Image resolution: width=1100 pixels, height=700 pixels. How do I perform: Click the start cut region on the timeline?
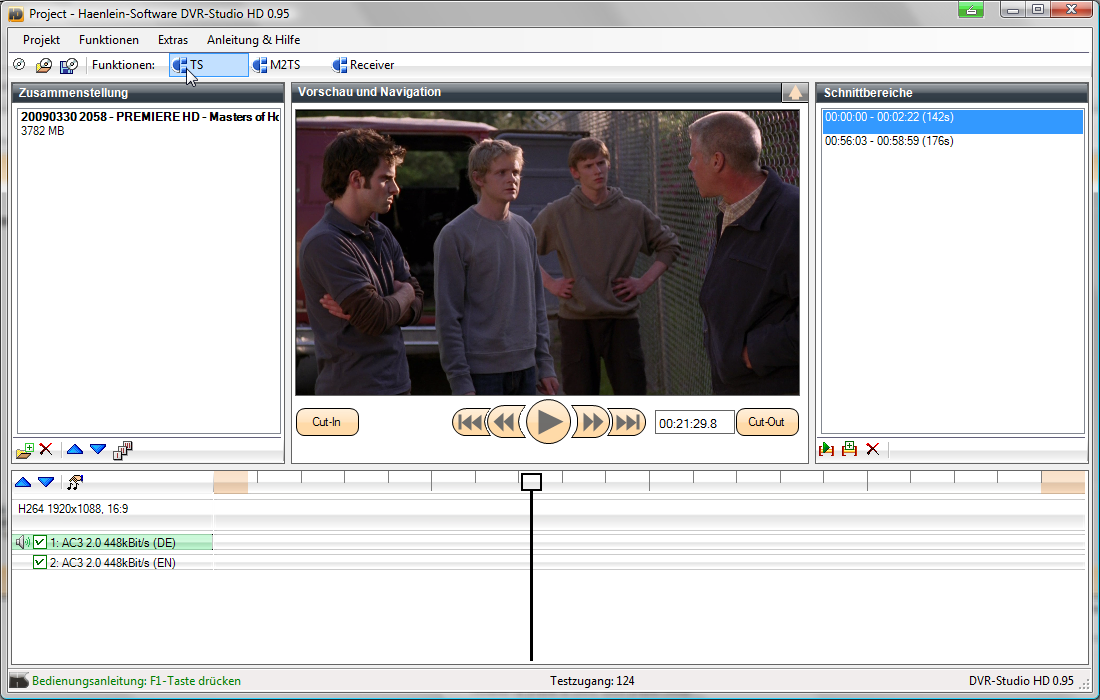(x=231, y=483)
